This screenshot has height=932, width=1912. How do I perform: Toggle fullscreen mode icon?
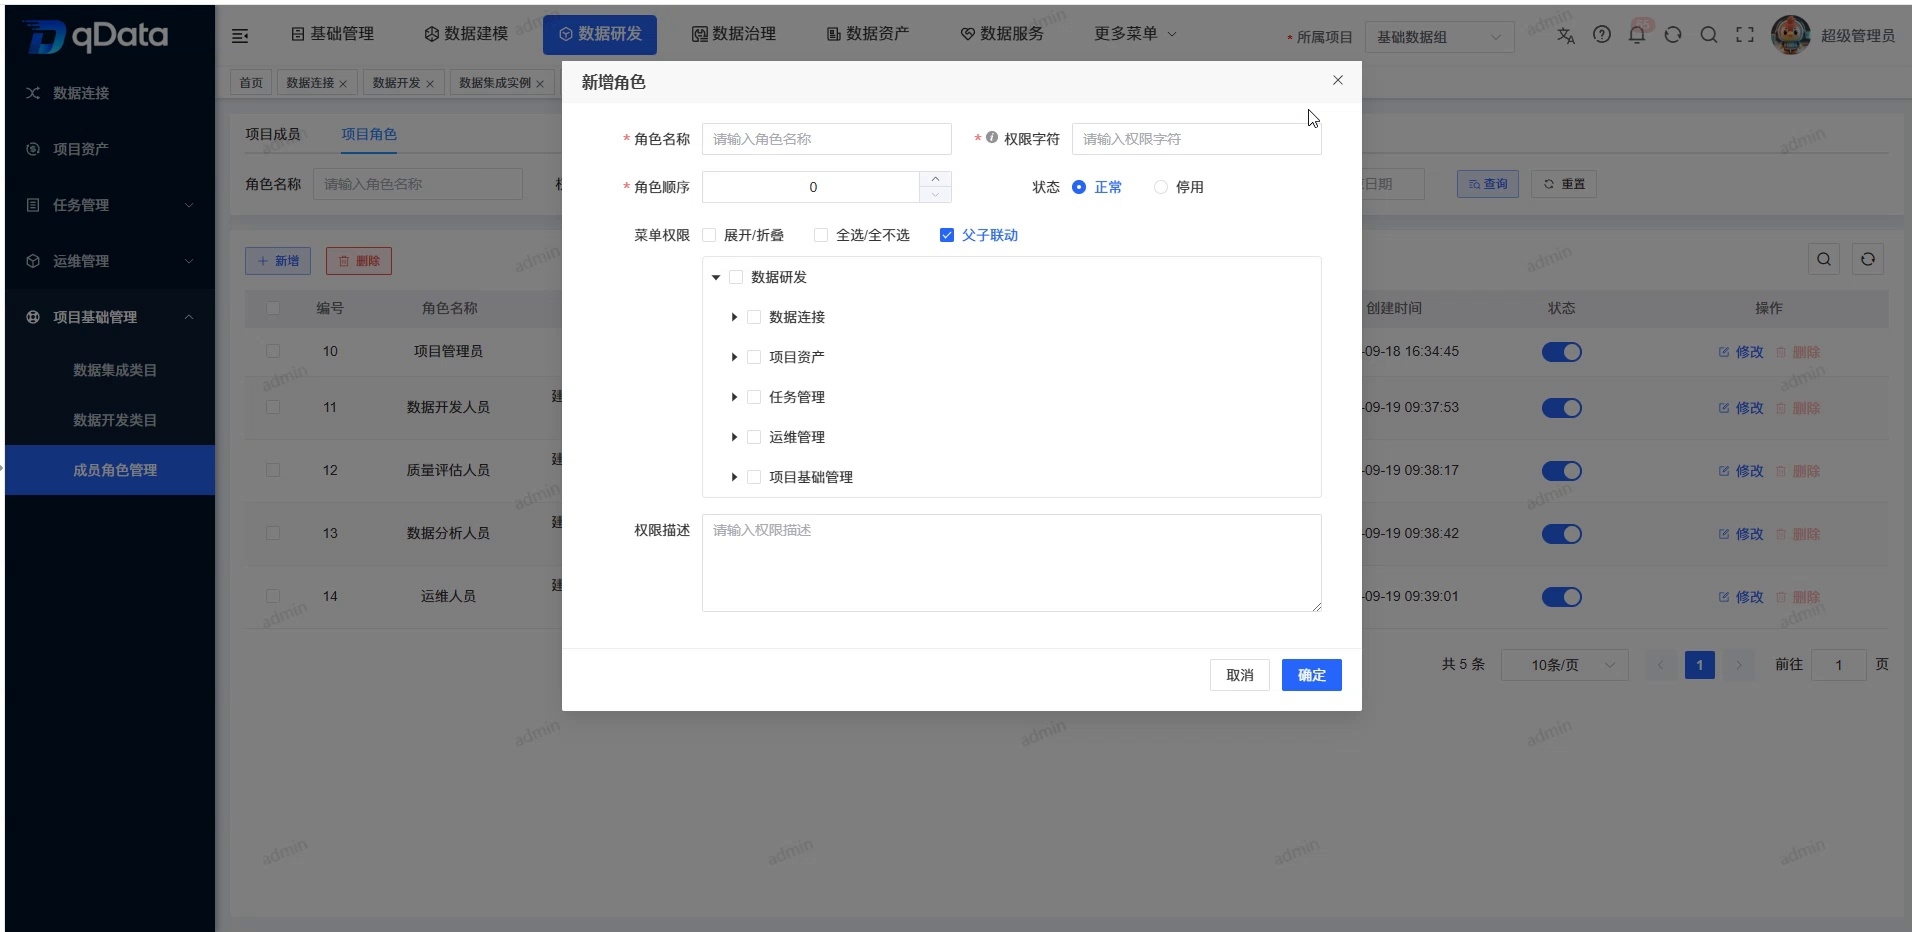[x=1745, y=35]
